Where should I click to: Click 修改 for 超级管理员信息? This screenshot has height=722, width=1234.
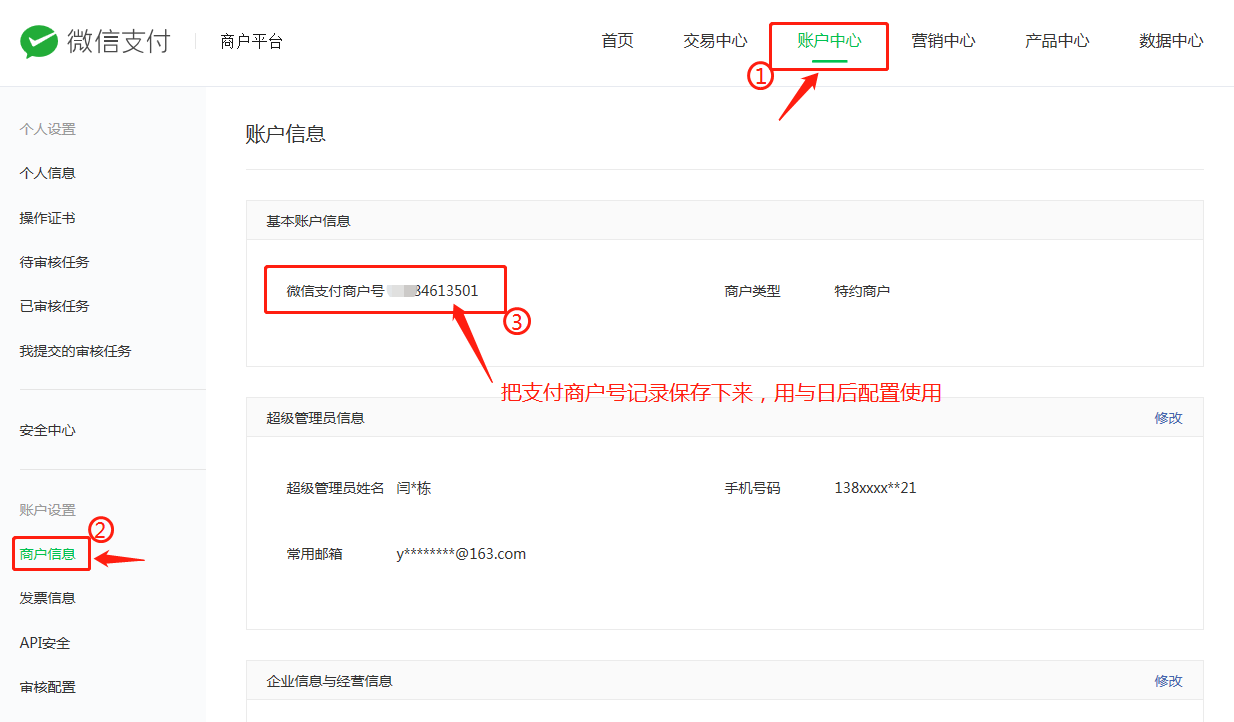[x=1169, y=418]
